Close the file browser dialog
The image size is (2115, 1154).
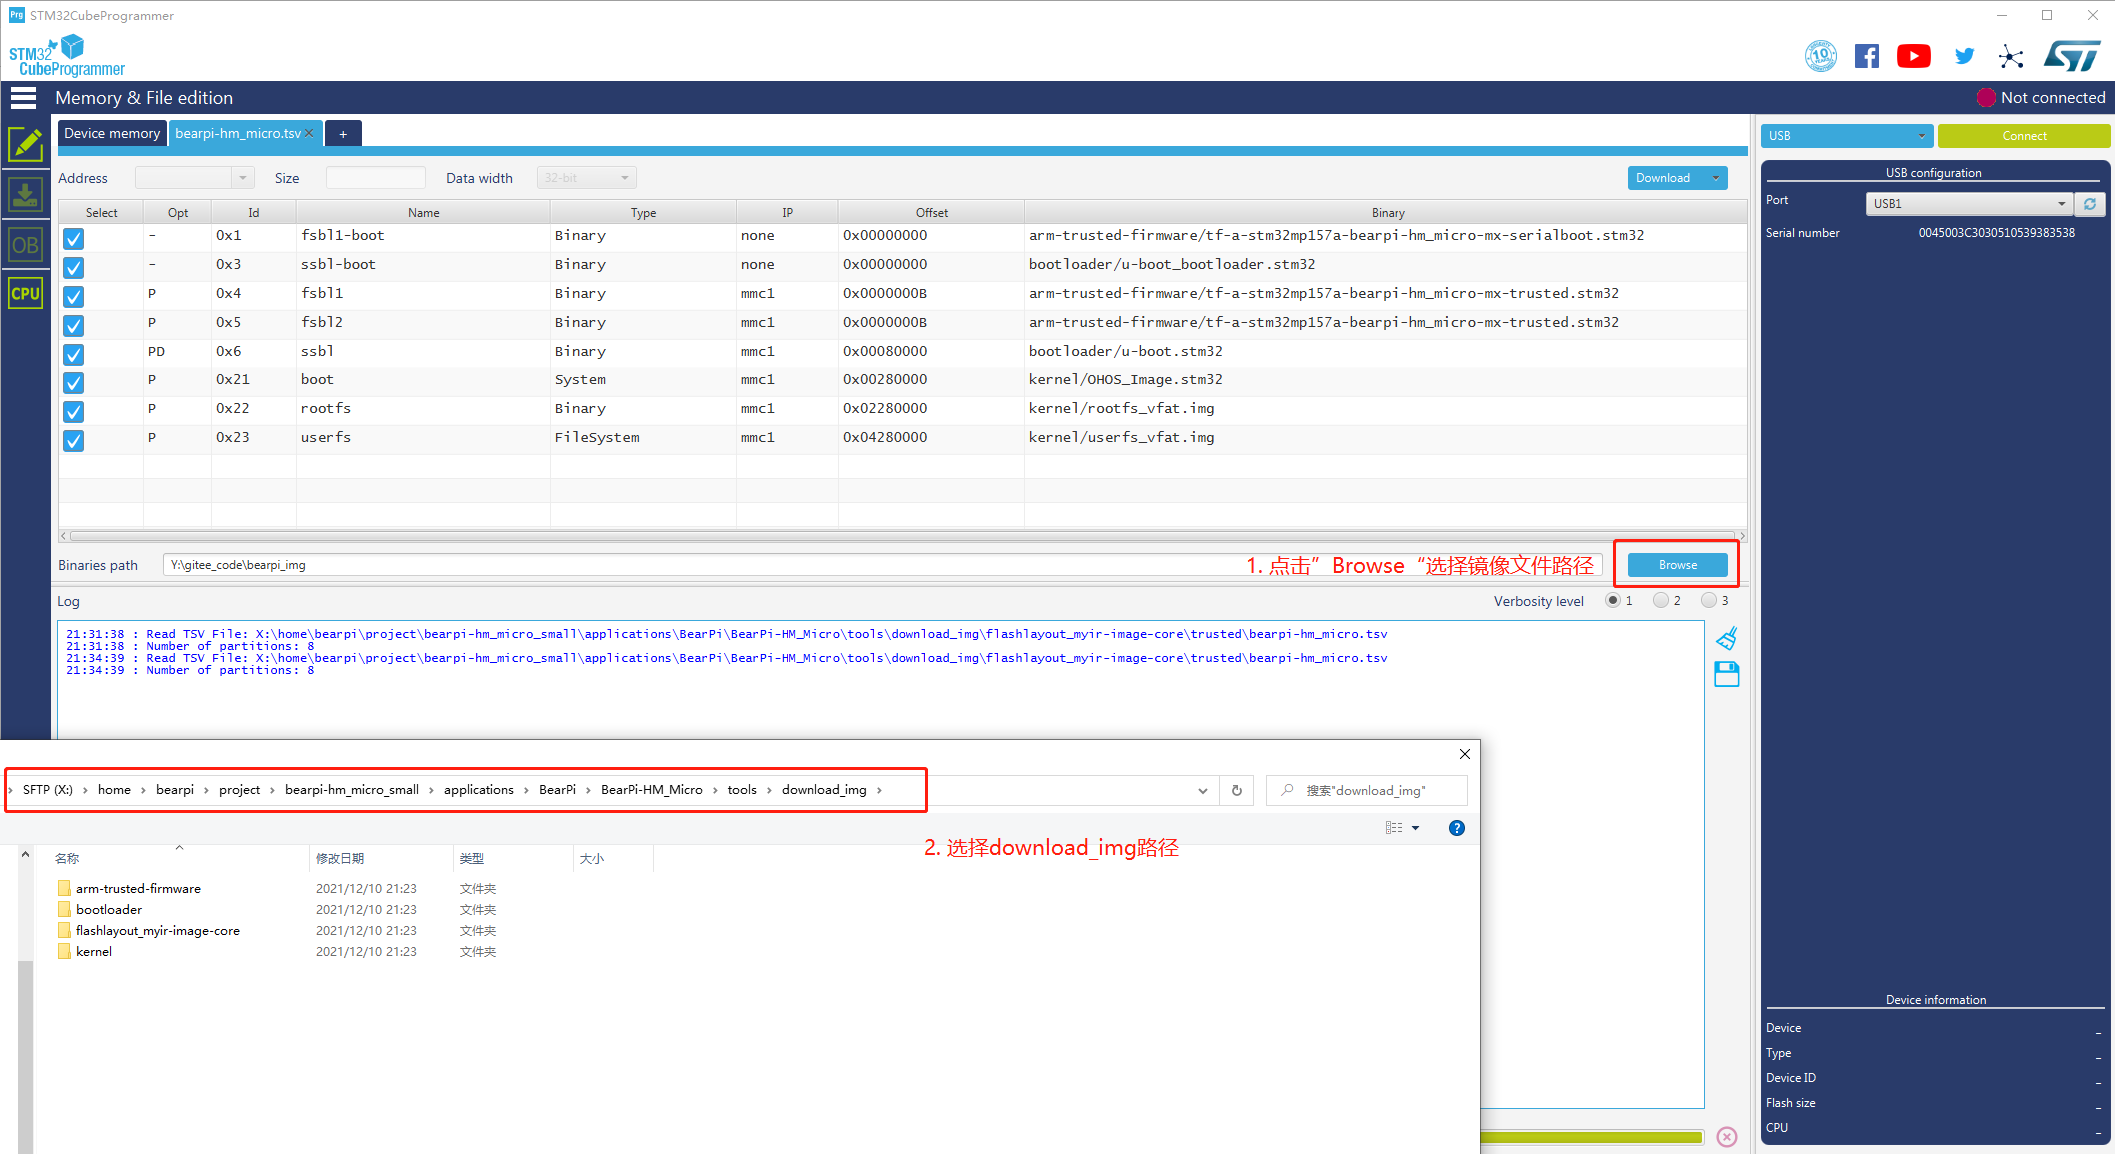(x=1465, y=754)
